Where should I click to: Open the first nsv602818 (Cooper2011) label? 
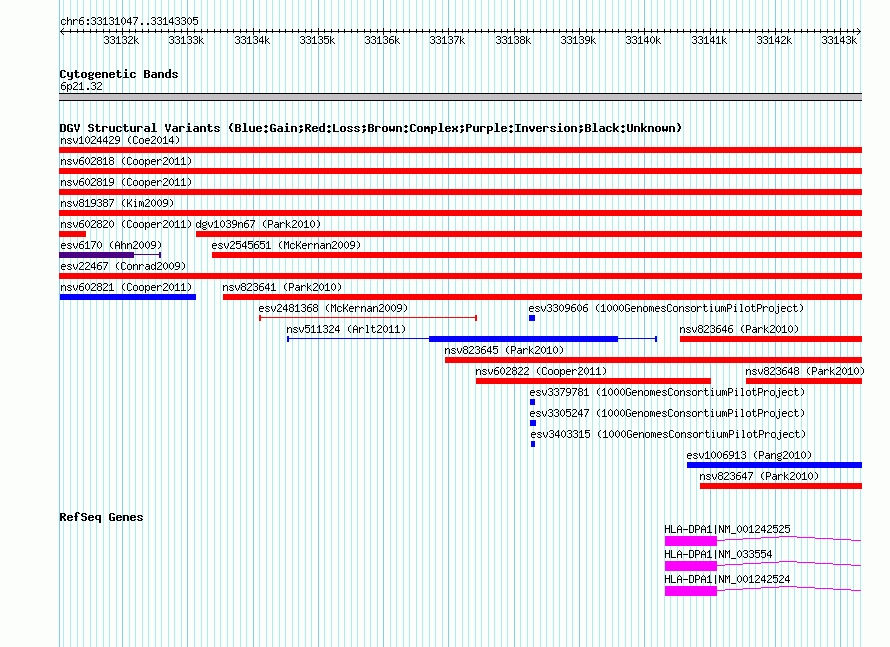click(126, 161)
